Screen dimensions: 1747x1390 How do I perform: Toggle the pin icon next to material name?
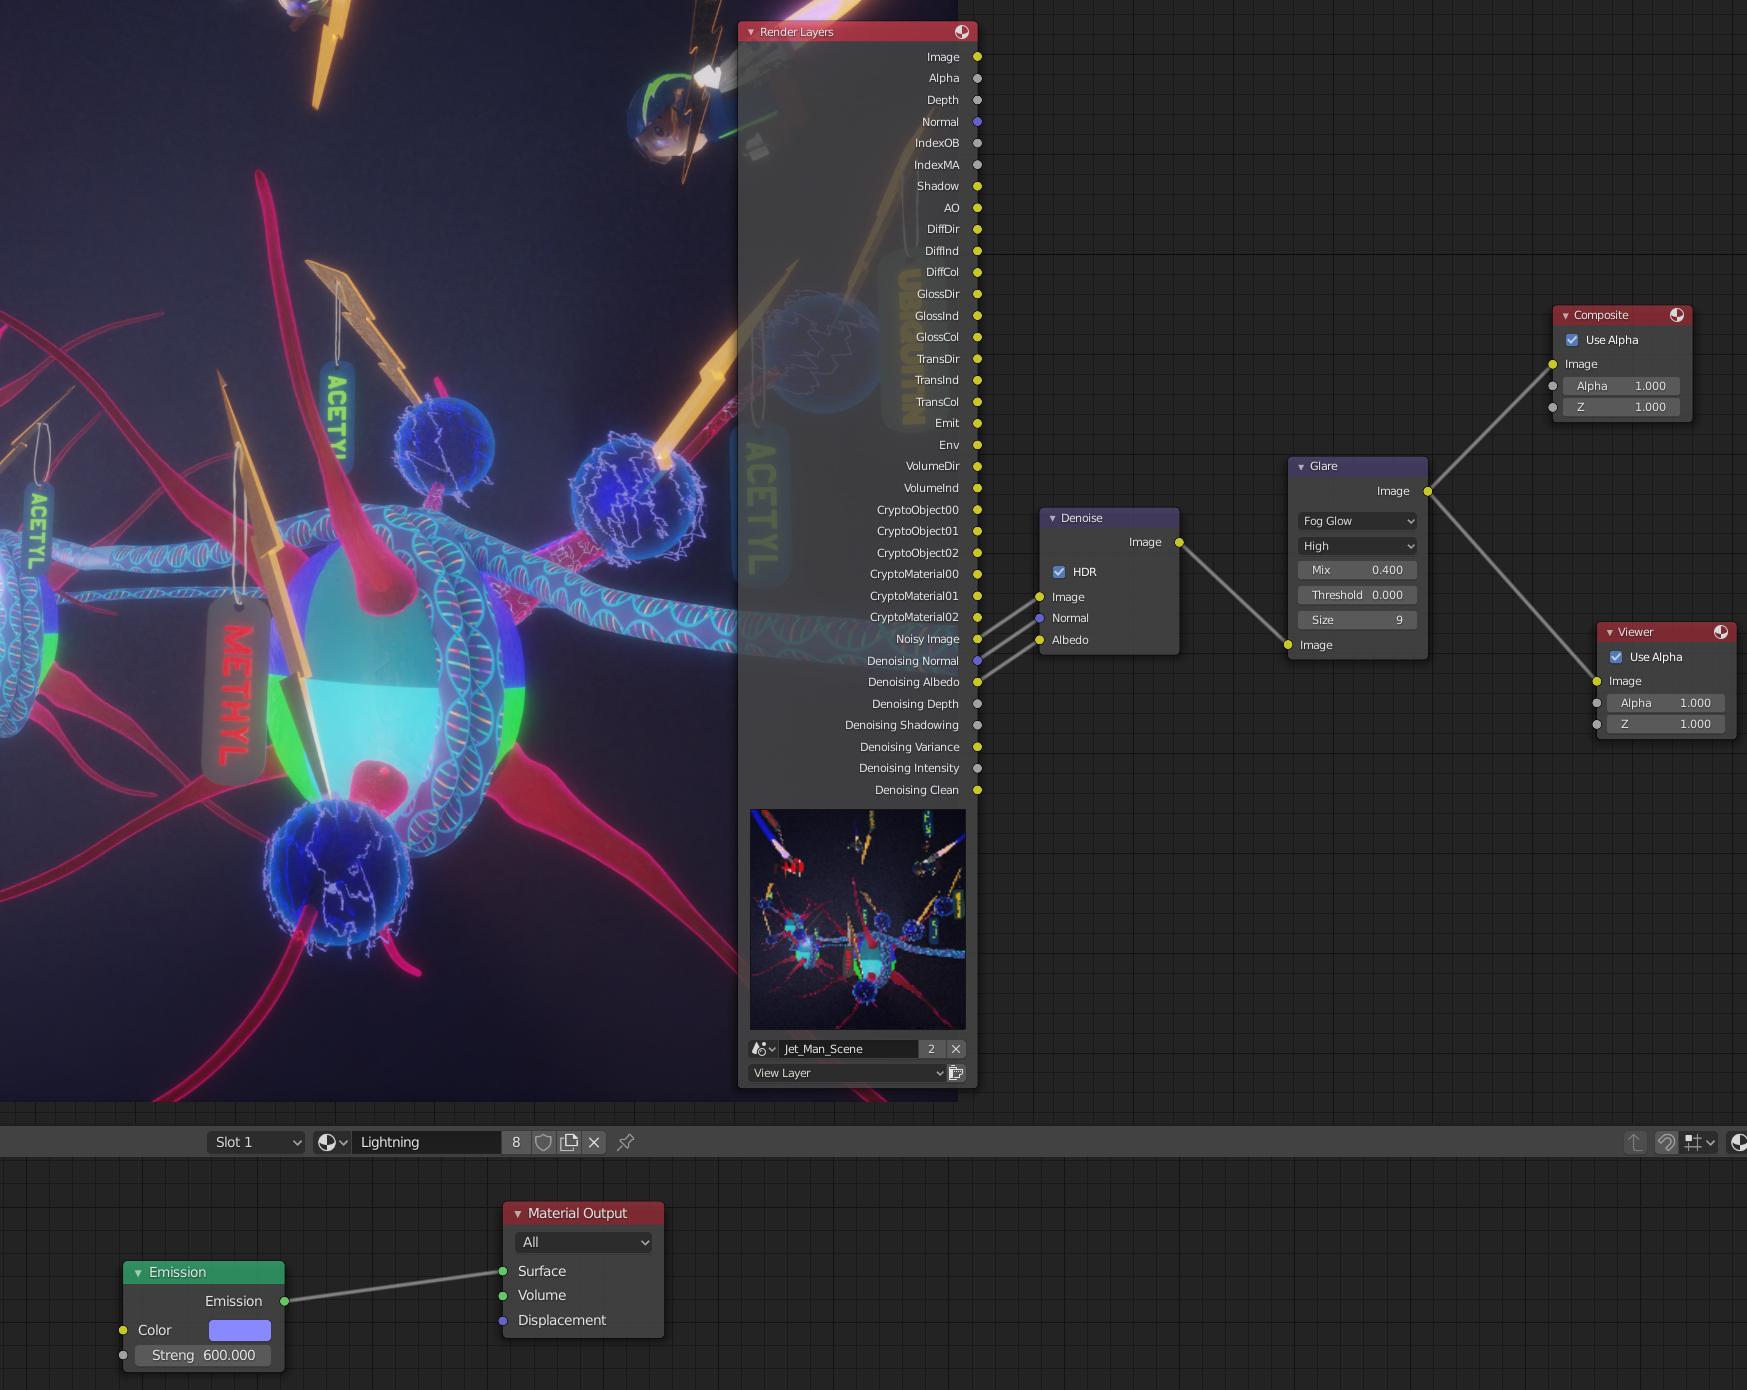[x=626, y=1142]
